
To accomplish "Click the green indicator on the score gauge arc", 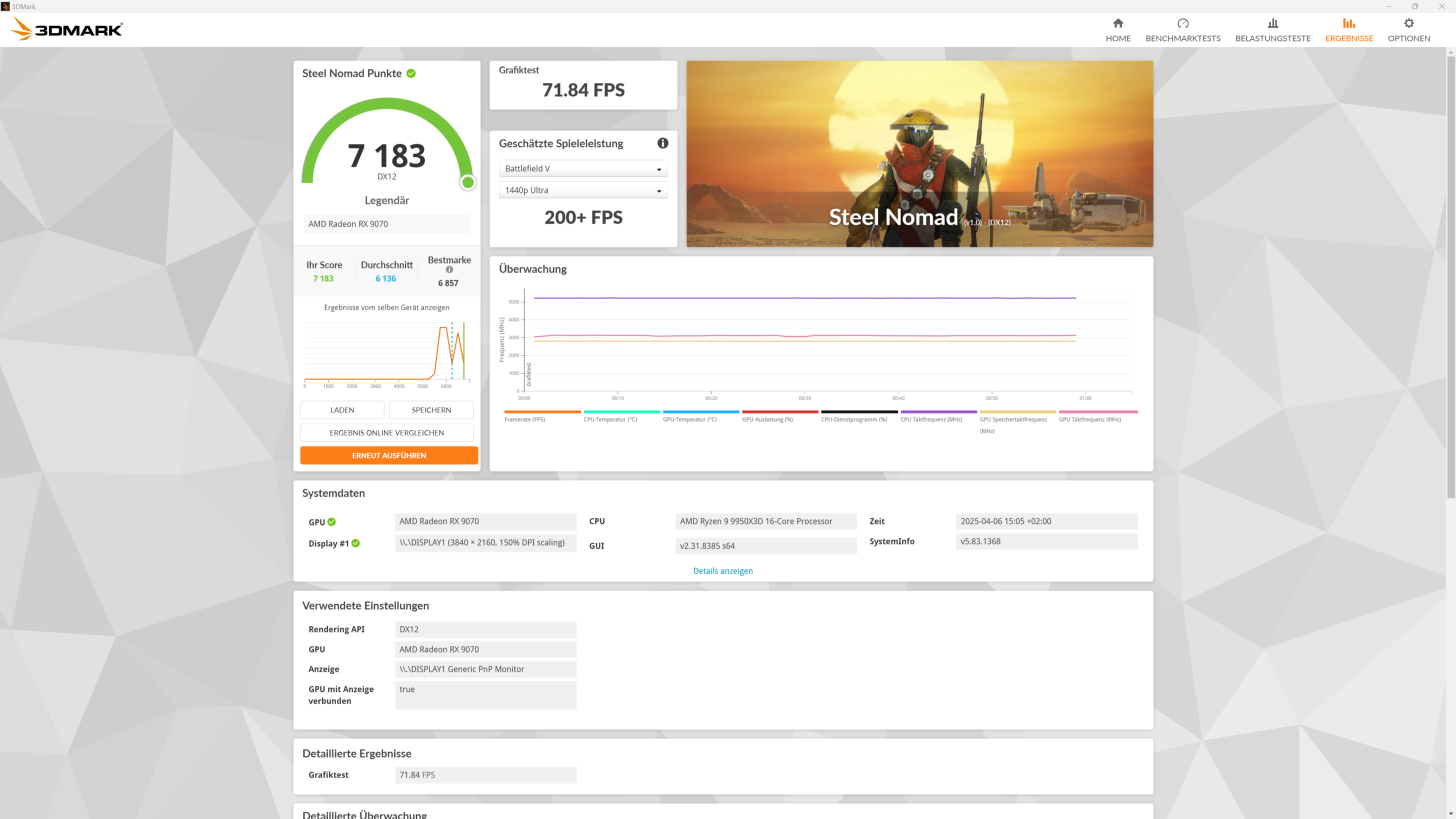I will coord(467,182).
